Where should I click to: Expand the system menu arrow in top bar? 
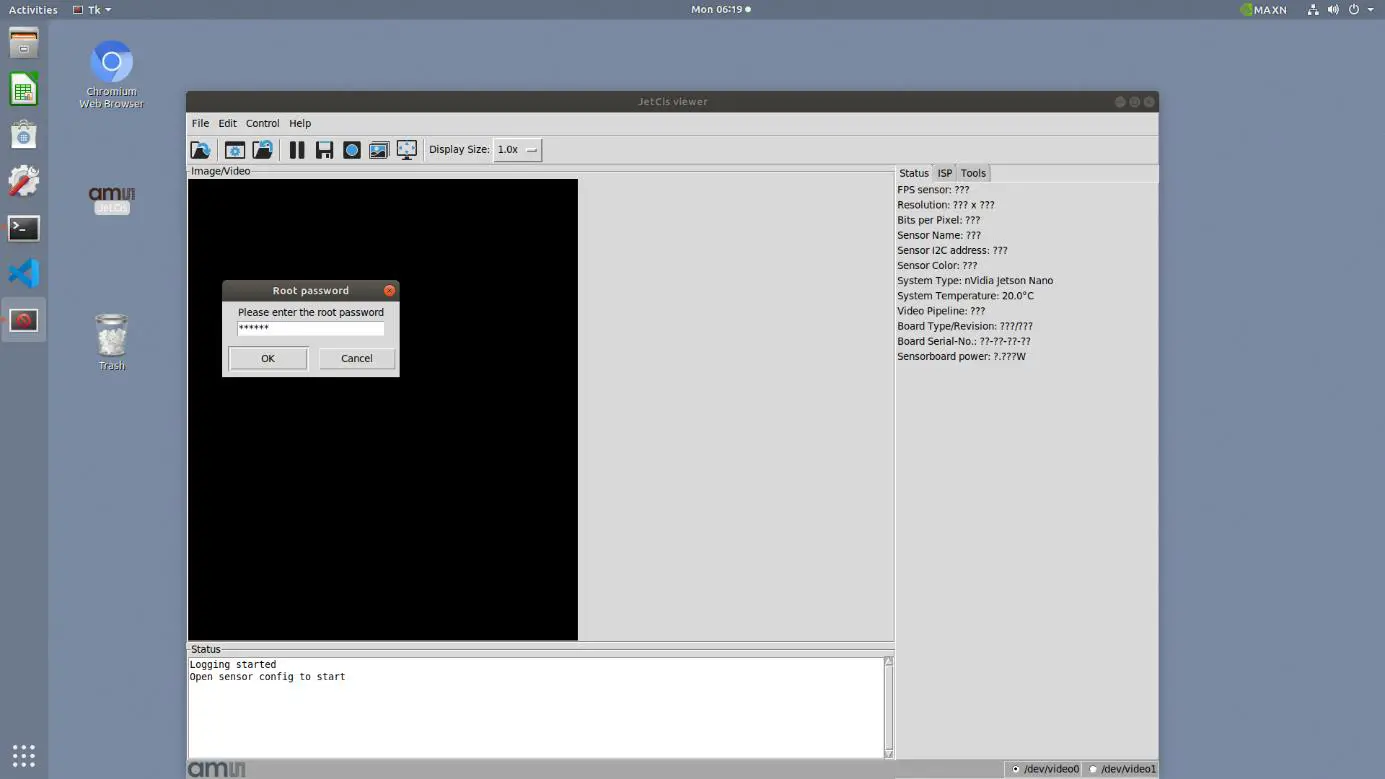[1371, 10]
